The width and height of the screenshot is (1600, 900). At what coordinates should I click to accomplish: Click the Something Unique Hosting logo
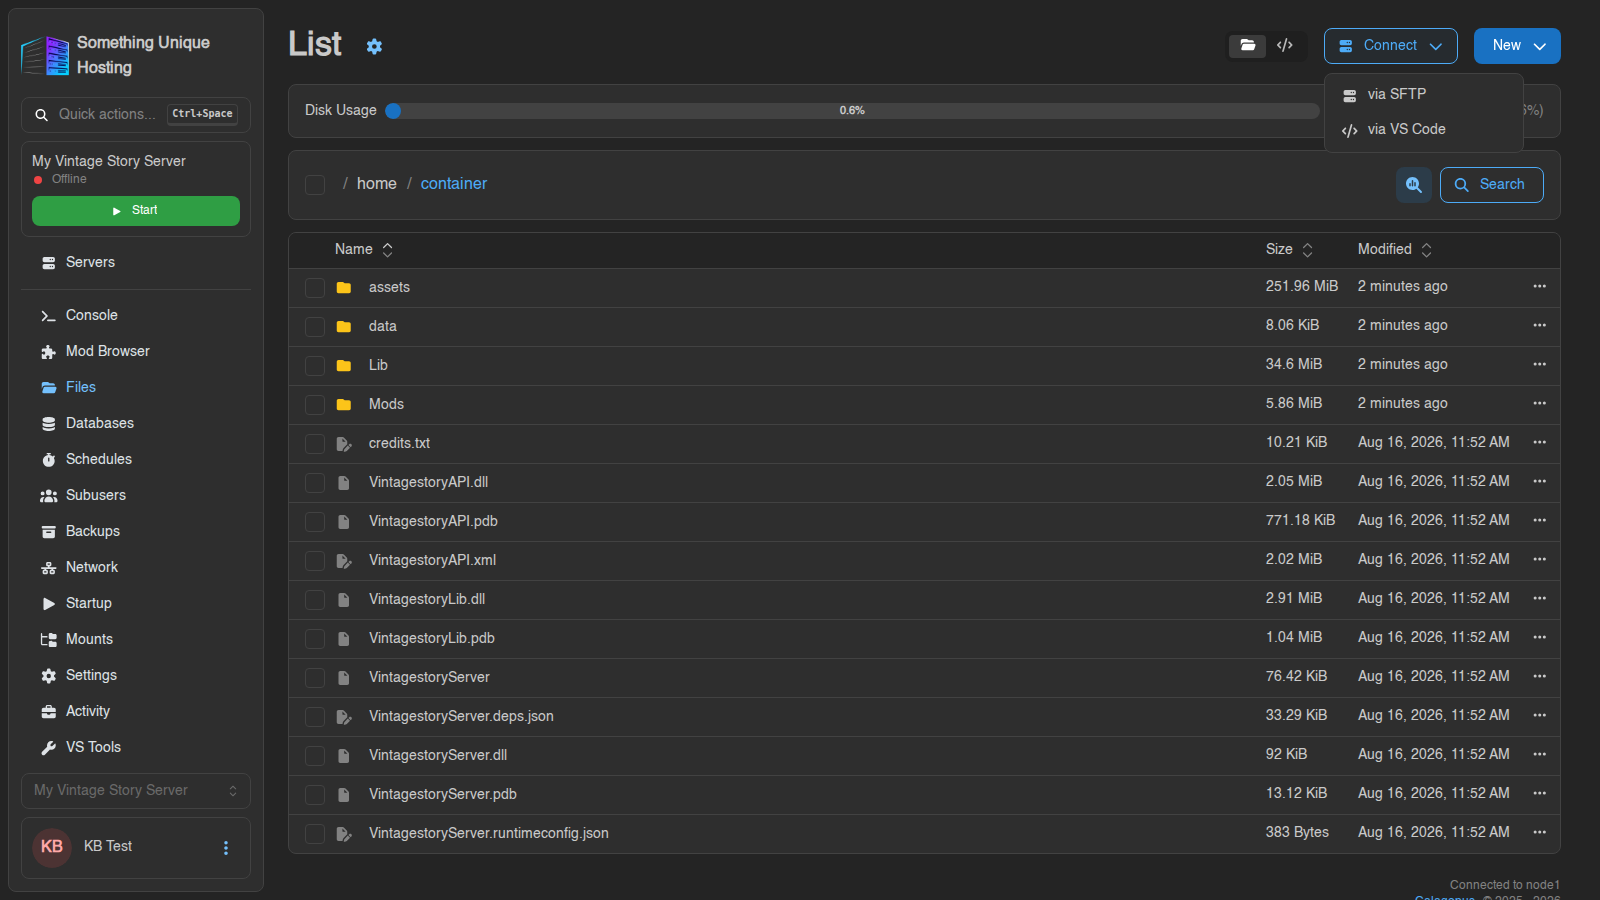click(x=46, y=56)
